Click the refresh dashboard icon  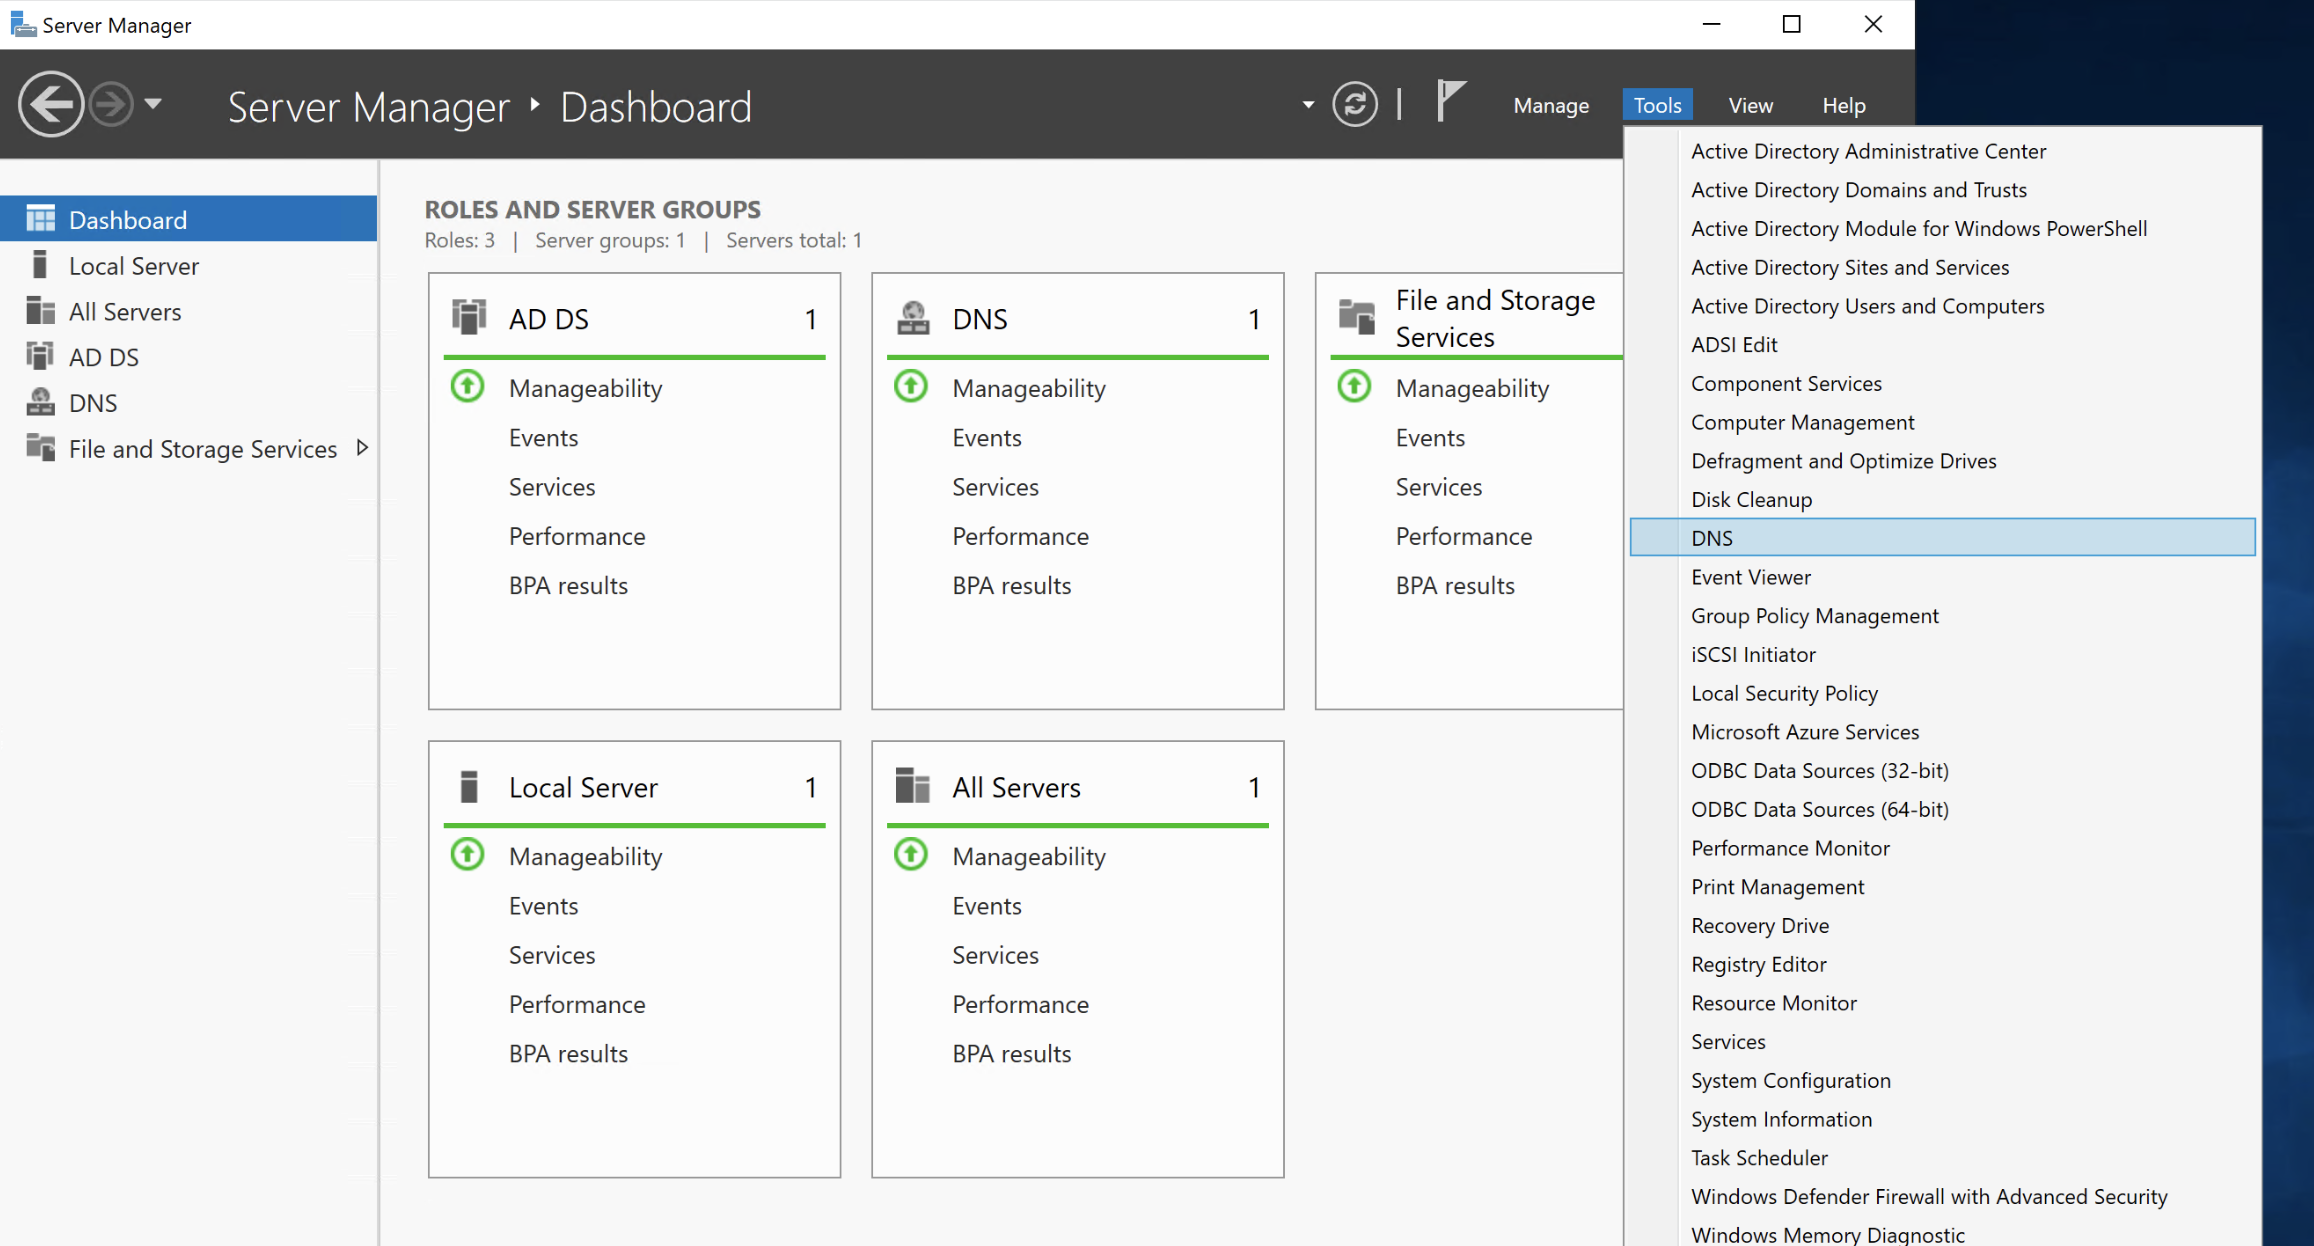[x=1354, y=104]
